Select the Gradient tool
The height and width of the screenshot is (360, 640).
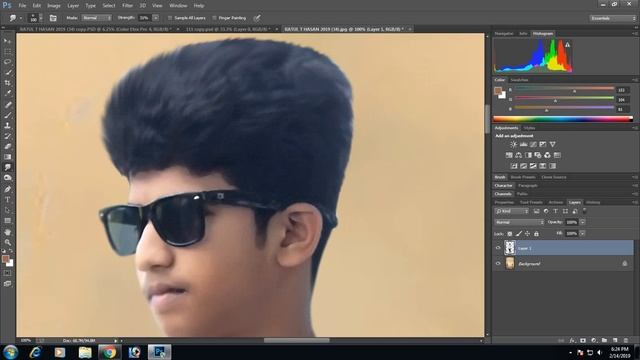pyautogui.click(x=7, y=157)
